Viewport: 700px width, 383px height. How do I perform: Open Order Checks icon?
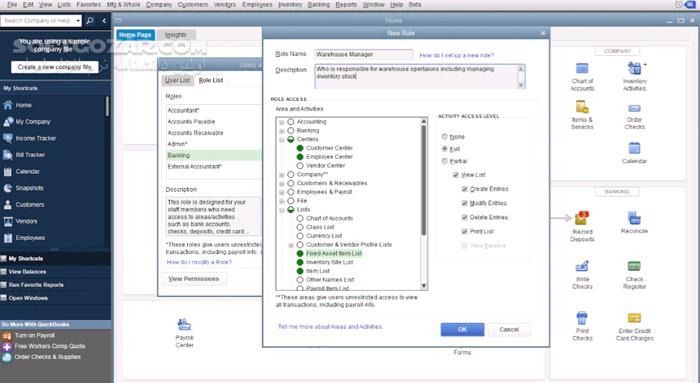point(634,108)
